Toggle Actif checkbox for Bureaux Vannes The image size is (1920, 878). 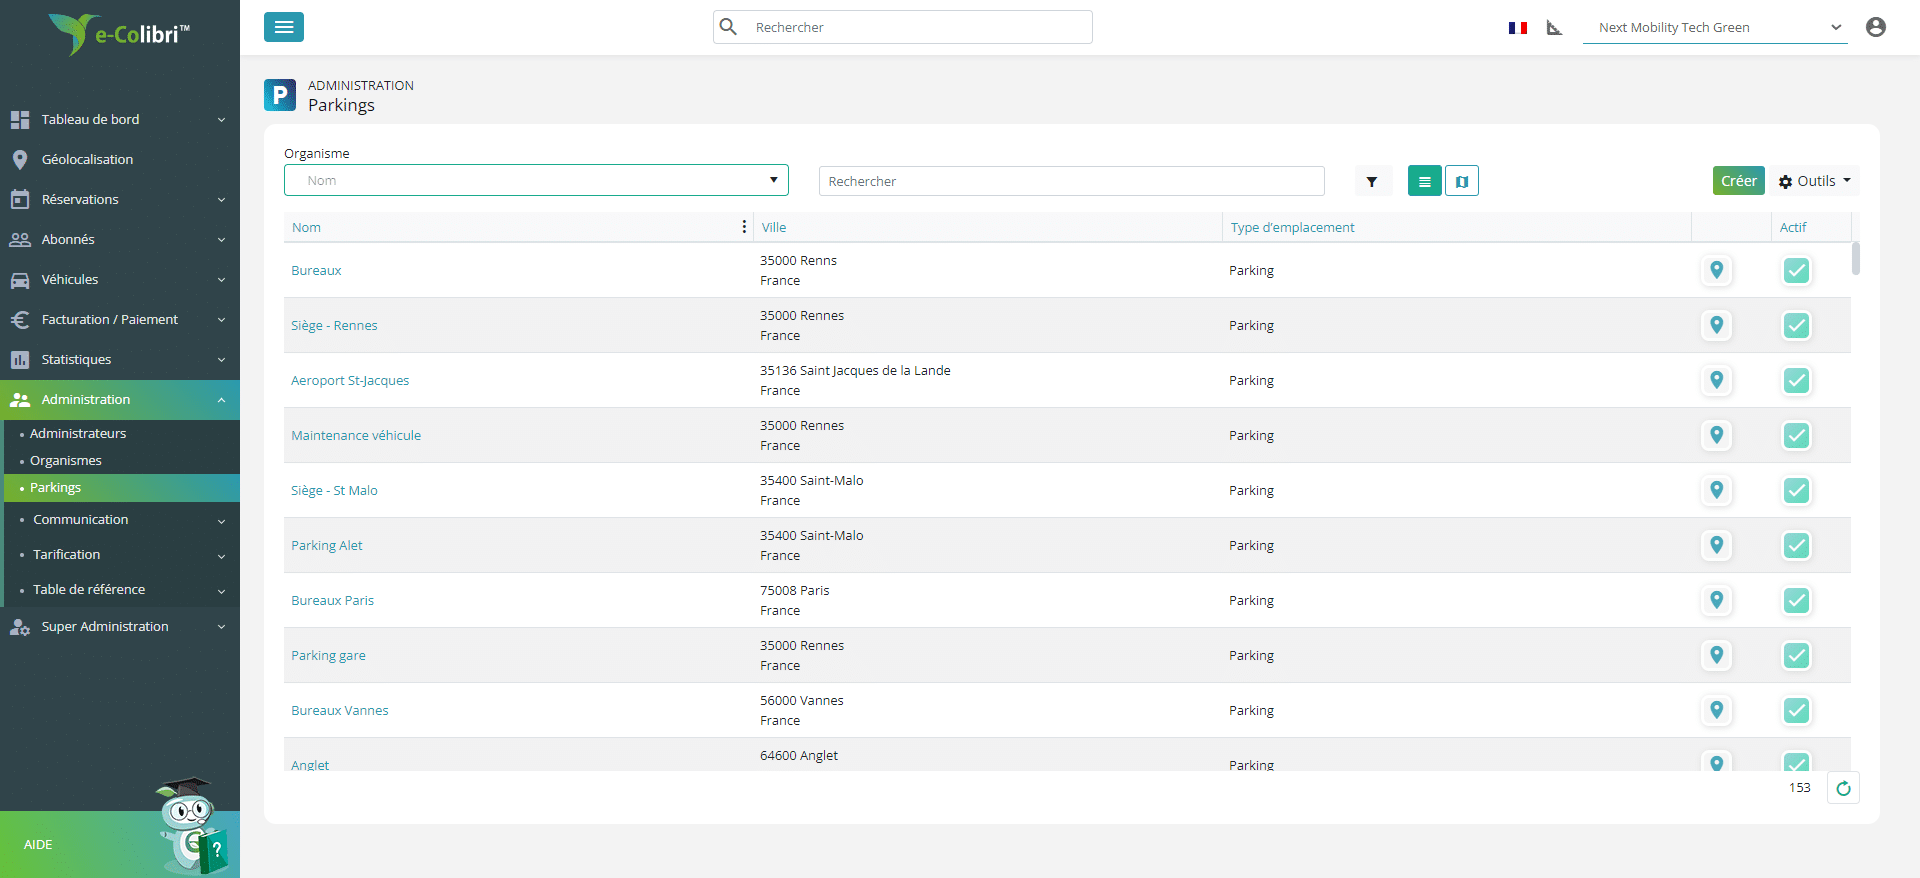click(1797, 710)
